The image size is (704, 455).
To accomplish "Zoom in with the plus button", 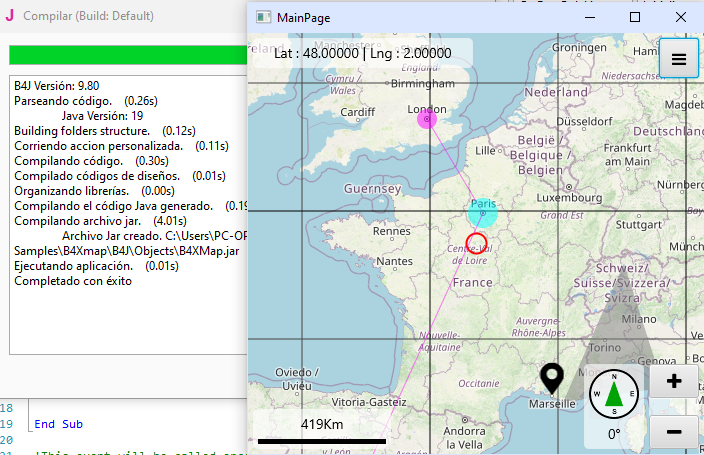I will pos(673,381).
